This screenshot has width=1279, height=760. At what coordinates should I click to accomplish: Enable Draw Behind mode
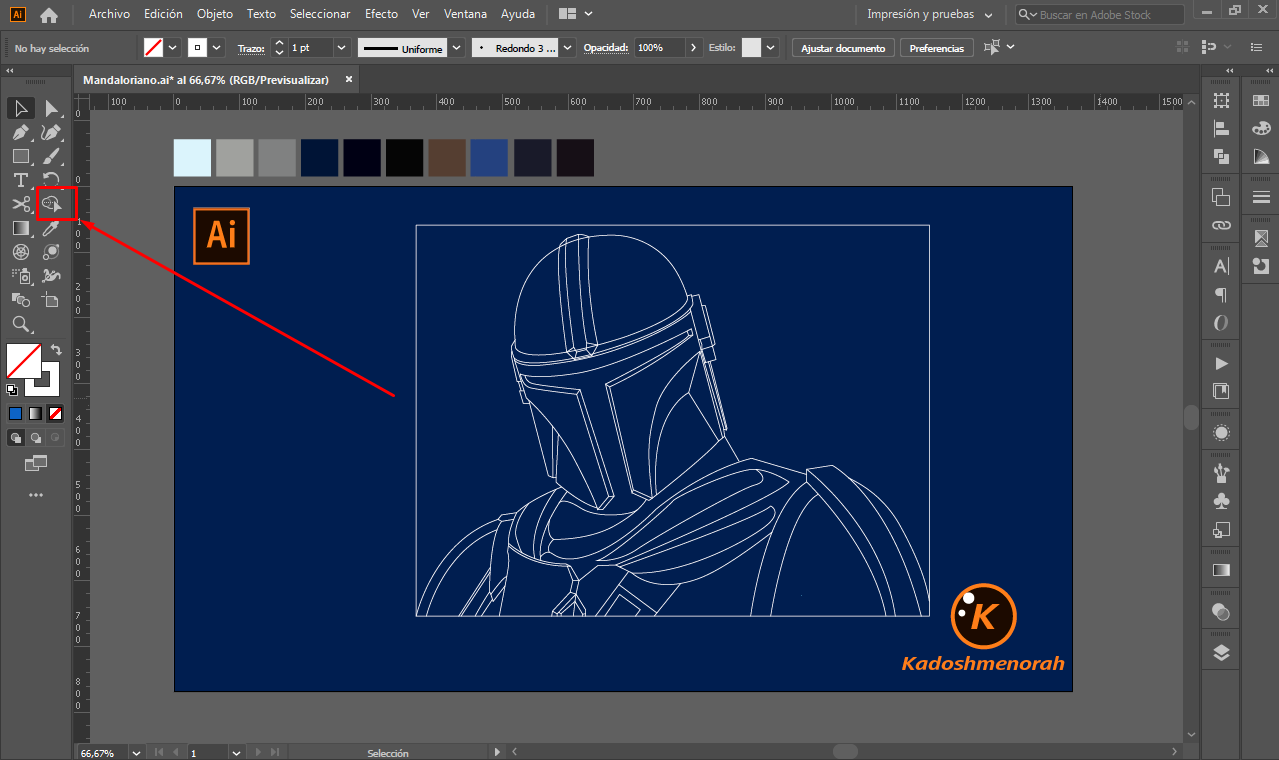[35, 438]
